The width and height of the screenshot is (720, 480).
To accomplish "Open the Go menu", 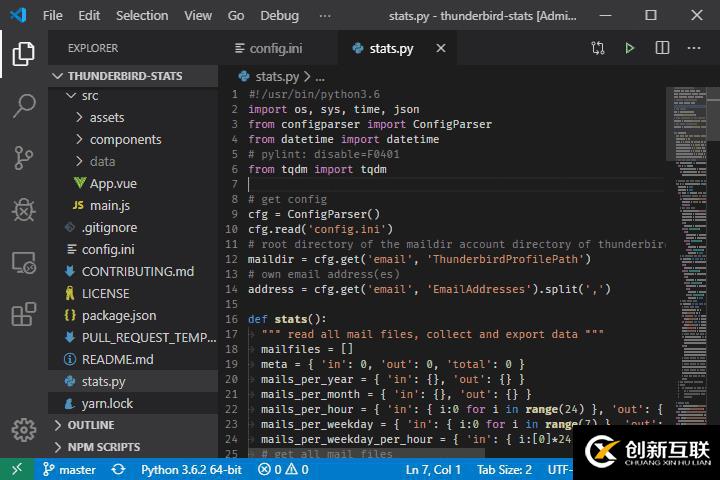I will point(236,16).
